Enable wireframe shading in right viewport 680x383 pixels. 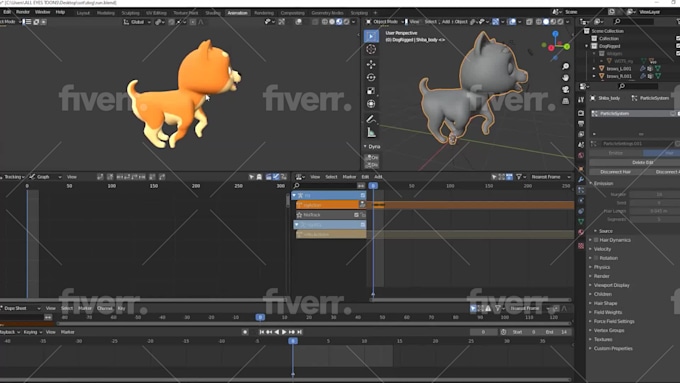click(x=539, y=21)
